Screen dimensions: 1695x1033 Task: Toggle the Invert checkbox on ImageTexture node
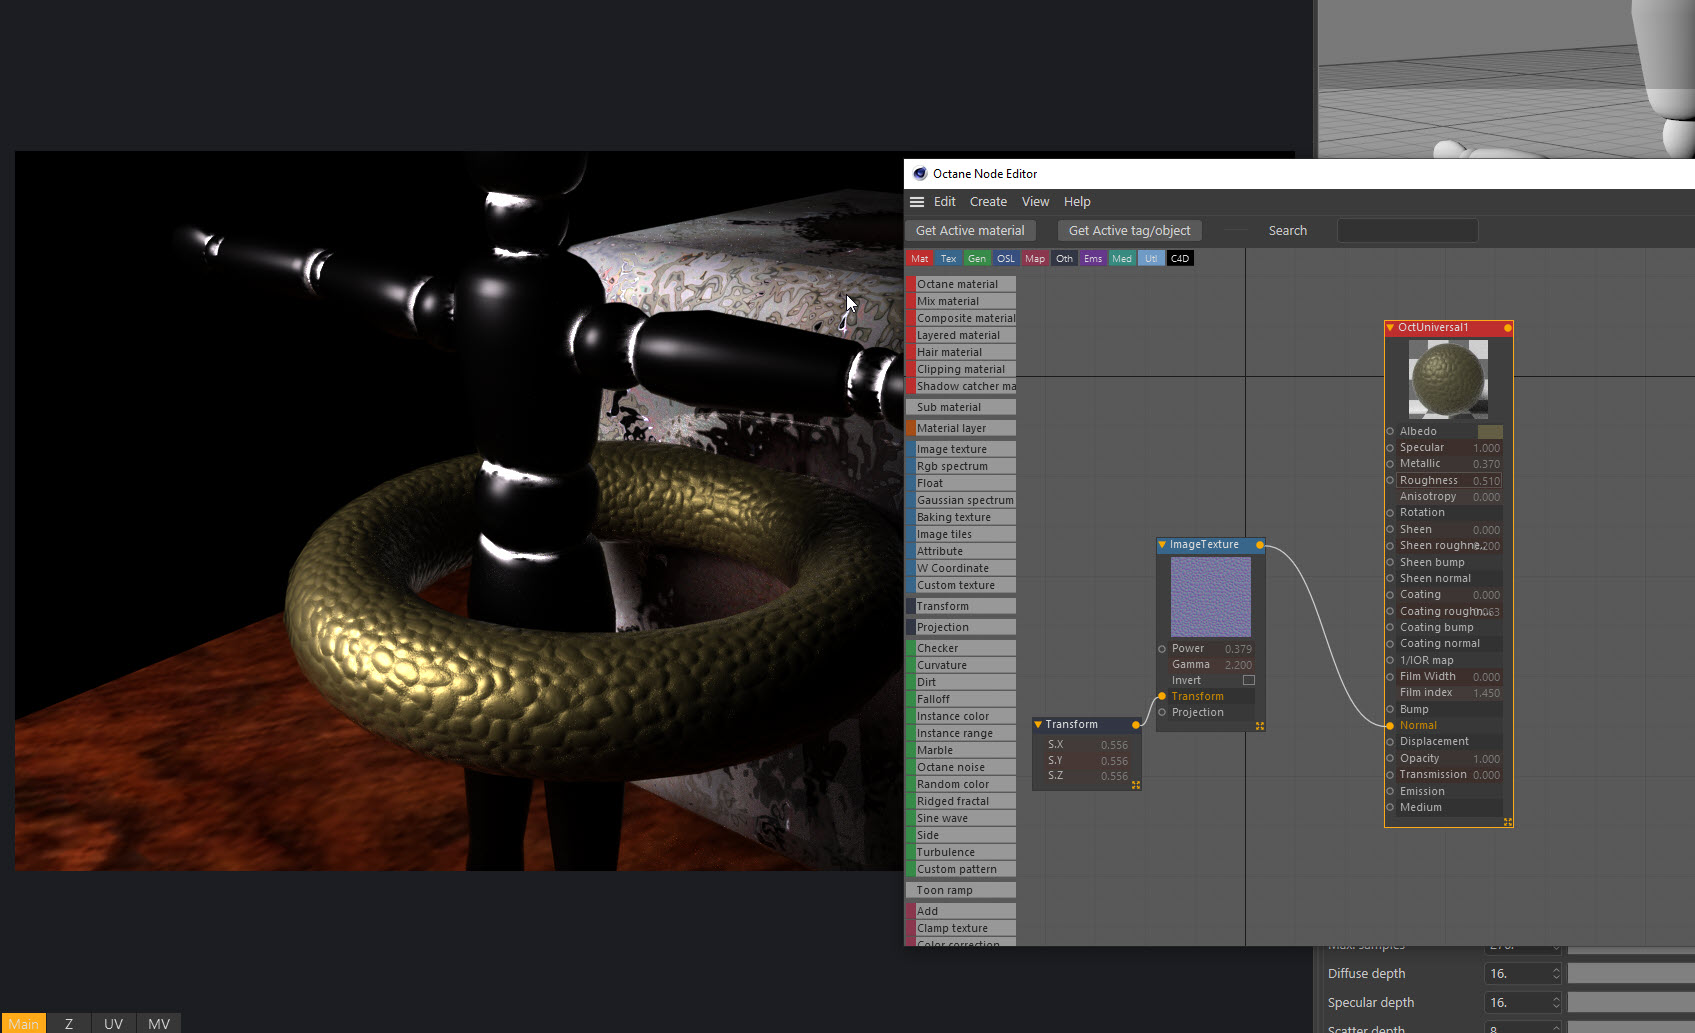coord(1248,681)
